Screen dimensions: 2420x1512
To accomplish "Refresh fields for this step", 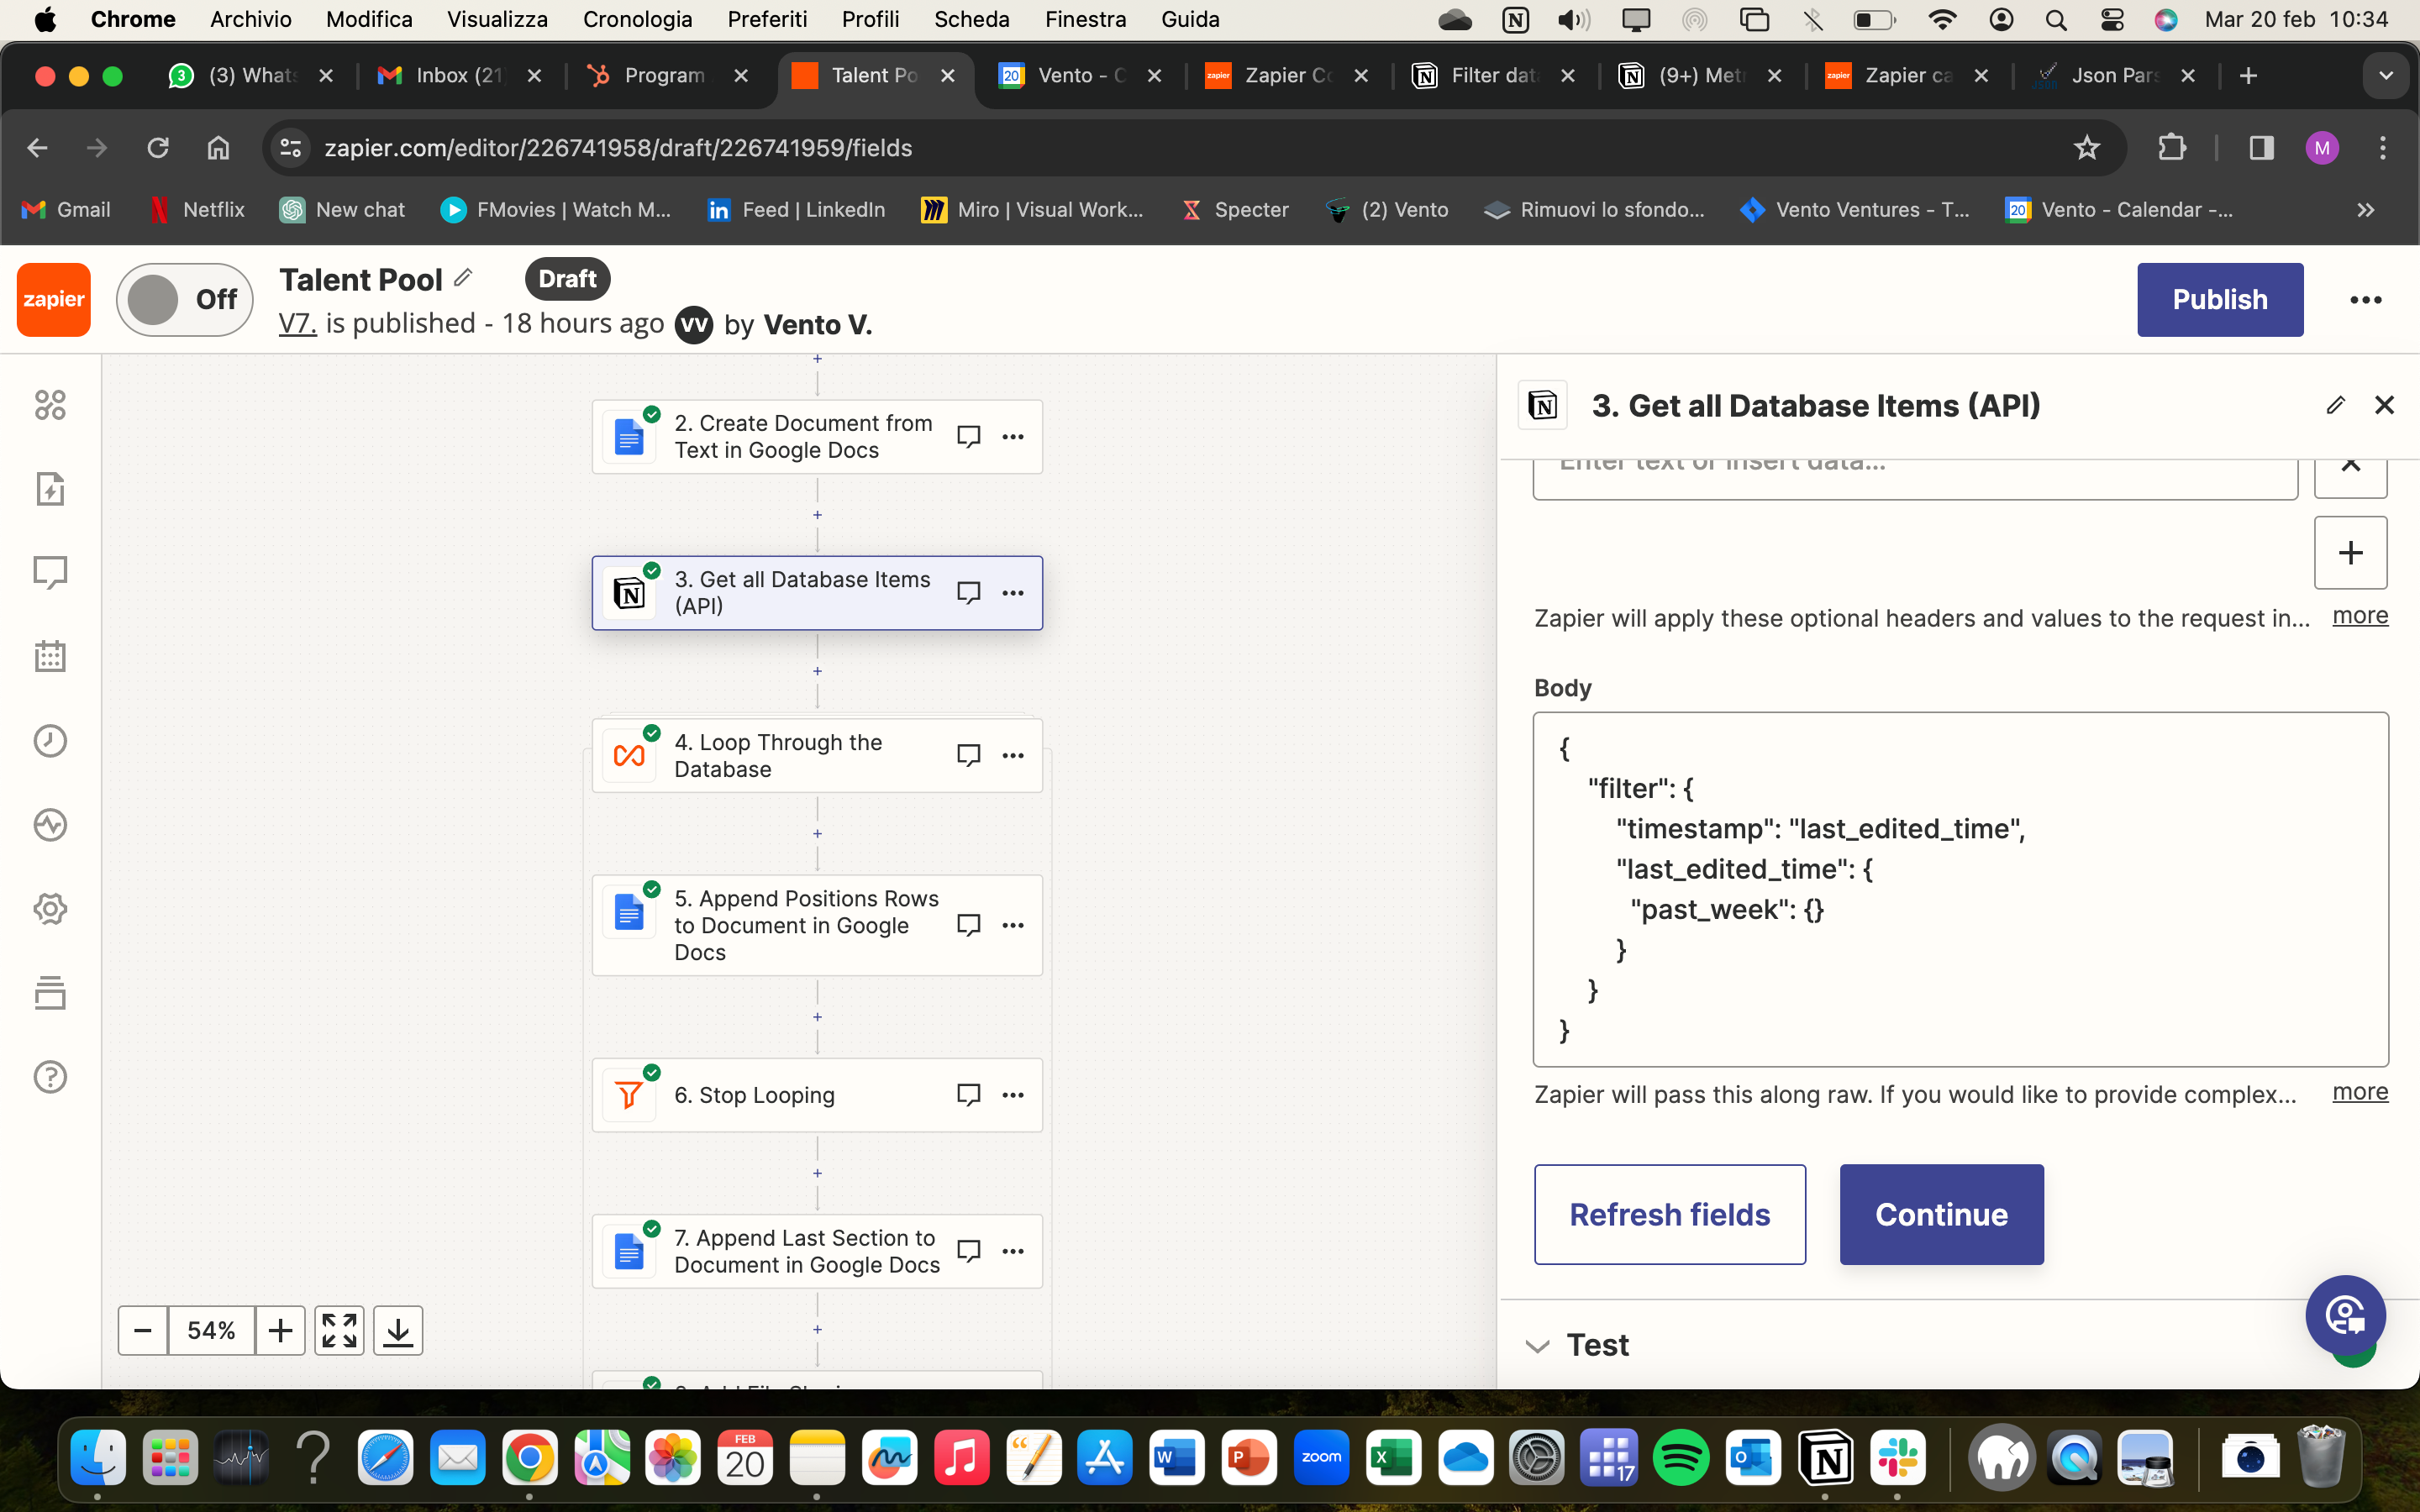I will [1670, 1214].
